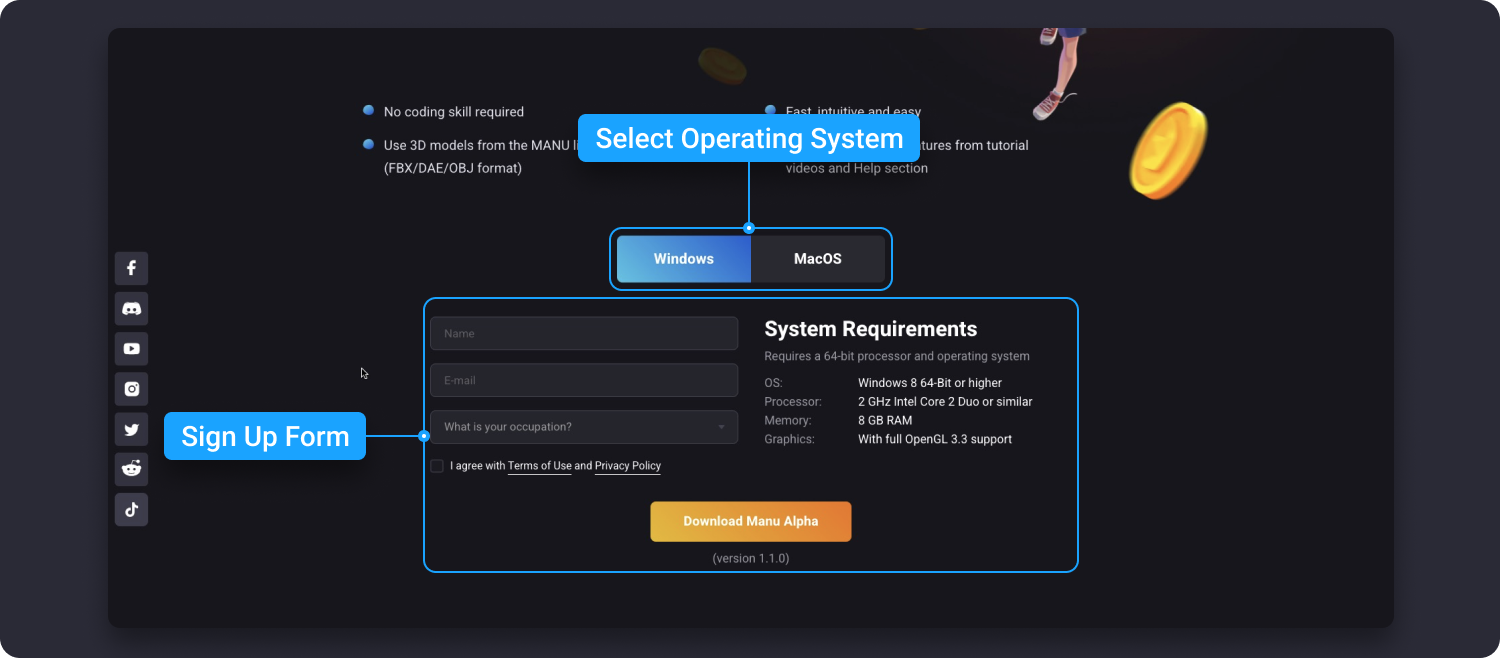Open the occupation dropdown
The height and width of the screenshot is (658, 1500).
[x=584, y=427]
